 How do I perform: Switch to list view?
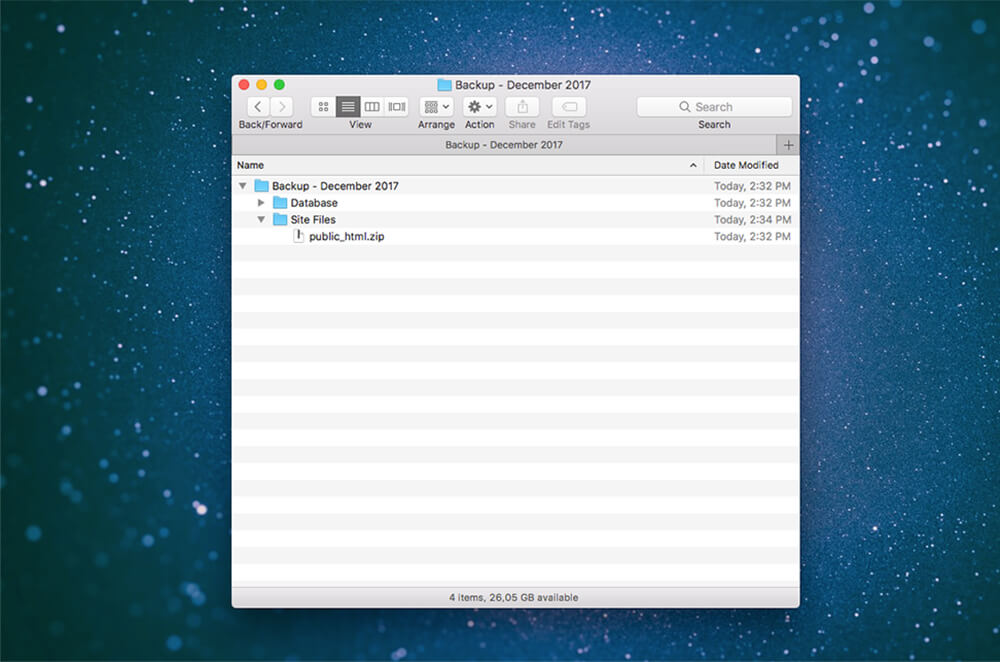point(348,107)
